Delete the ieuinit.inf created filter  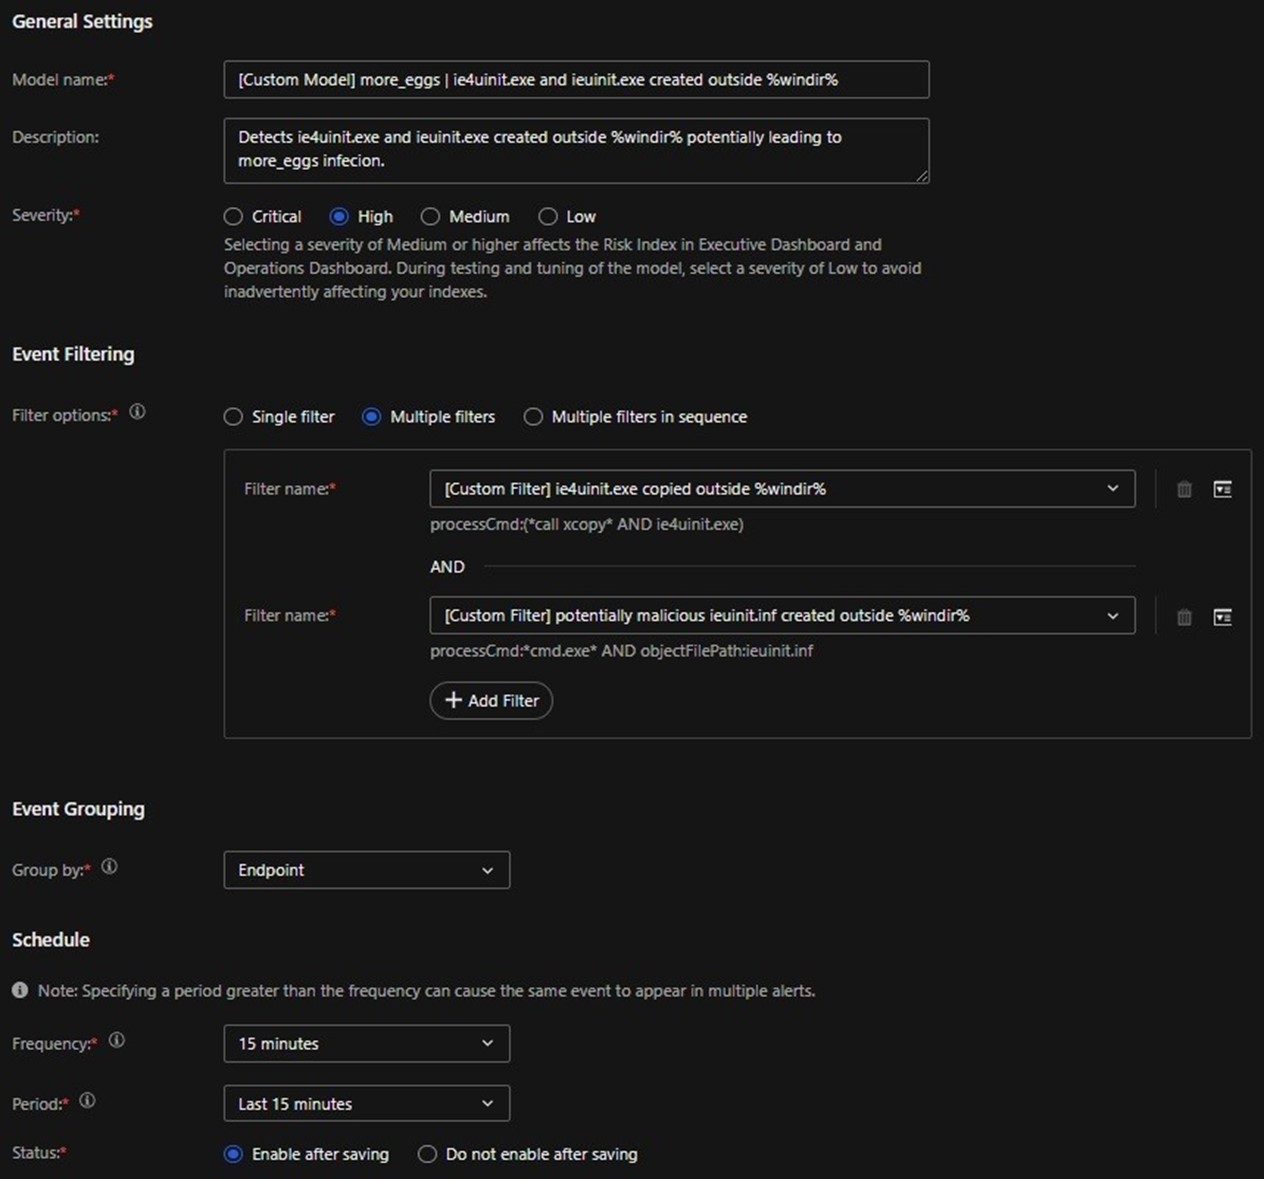pyautogui.click(x=1184, y=617)
